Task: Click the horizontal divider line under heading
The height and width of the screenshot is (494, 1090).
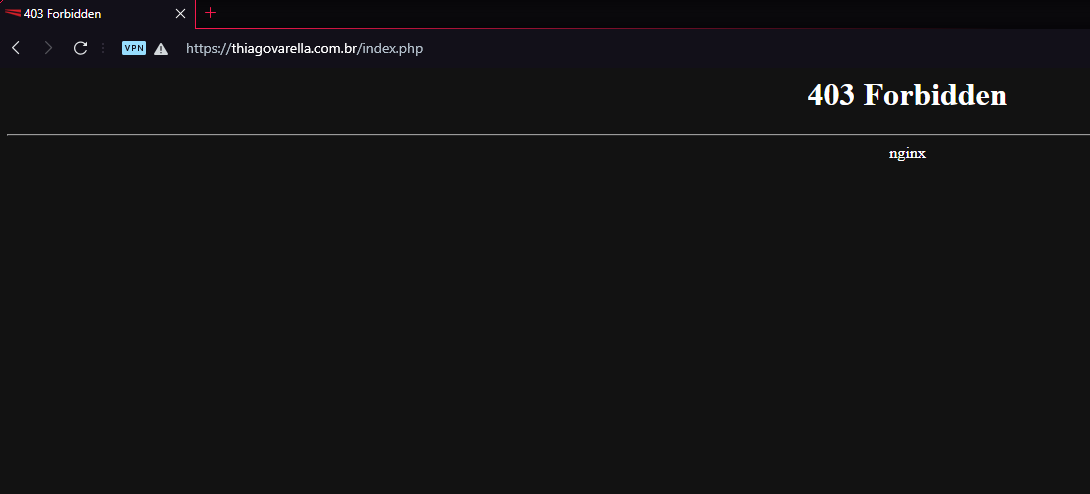Action: click(500, 133)
